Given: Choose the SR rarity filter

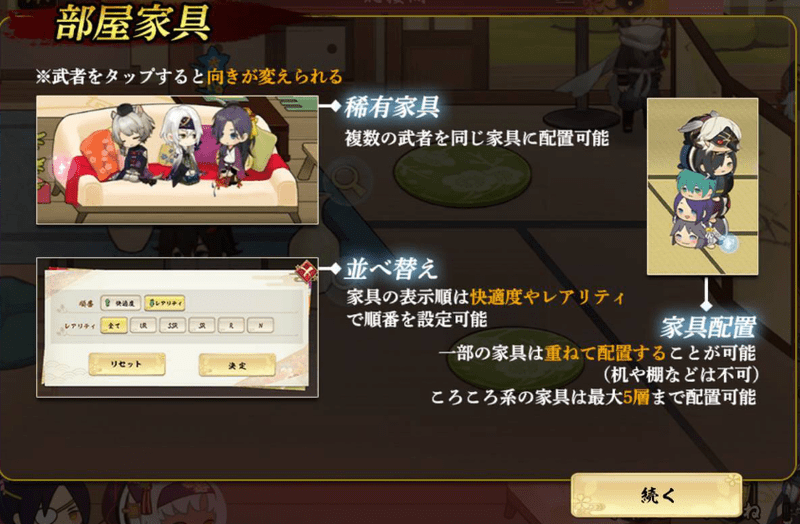Looking at the screenshot, I should click(x=202, y=326).
